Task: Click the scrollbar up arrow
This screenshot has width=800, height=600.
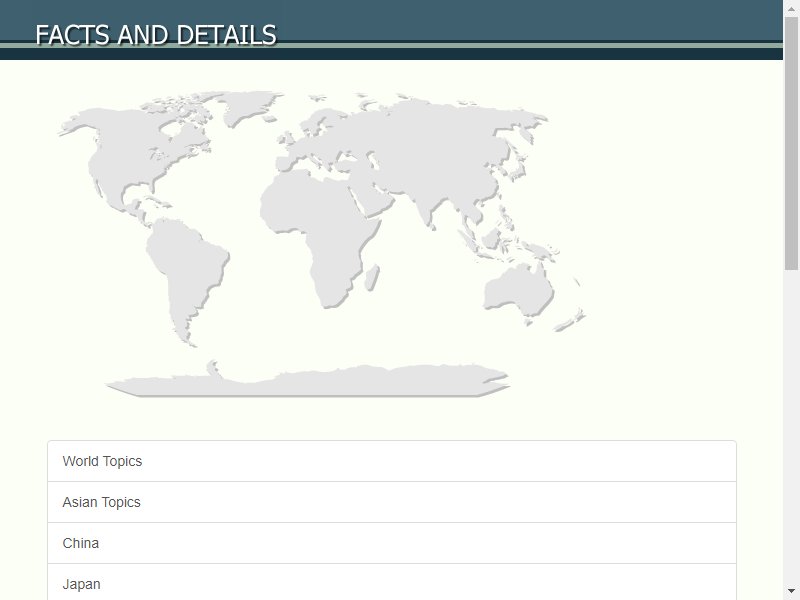Action: 791,8
